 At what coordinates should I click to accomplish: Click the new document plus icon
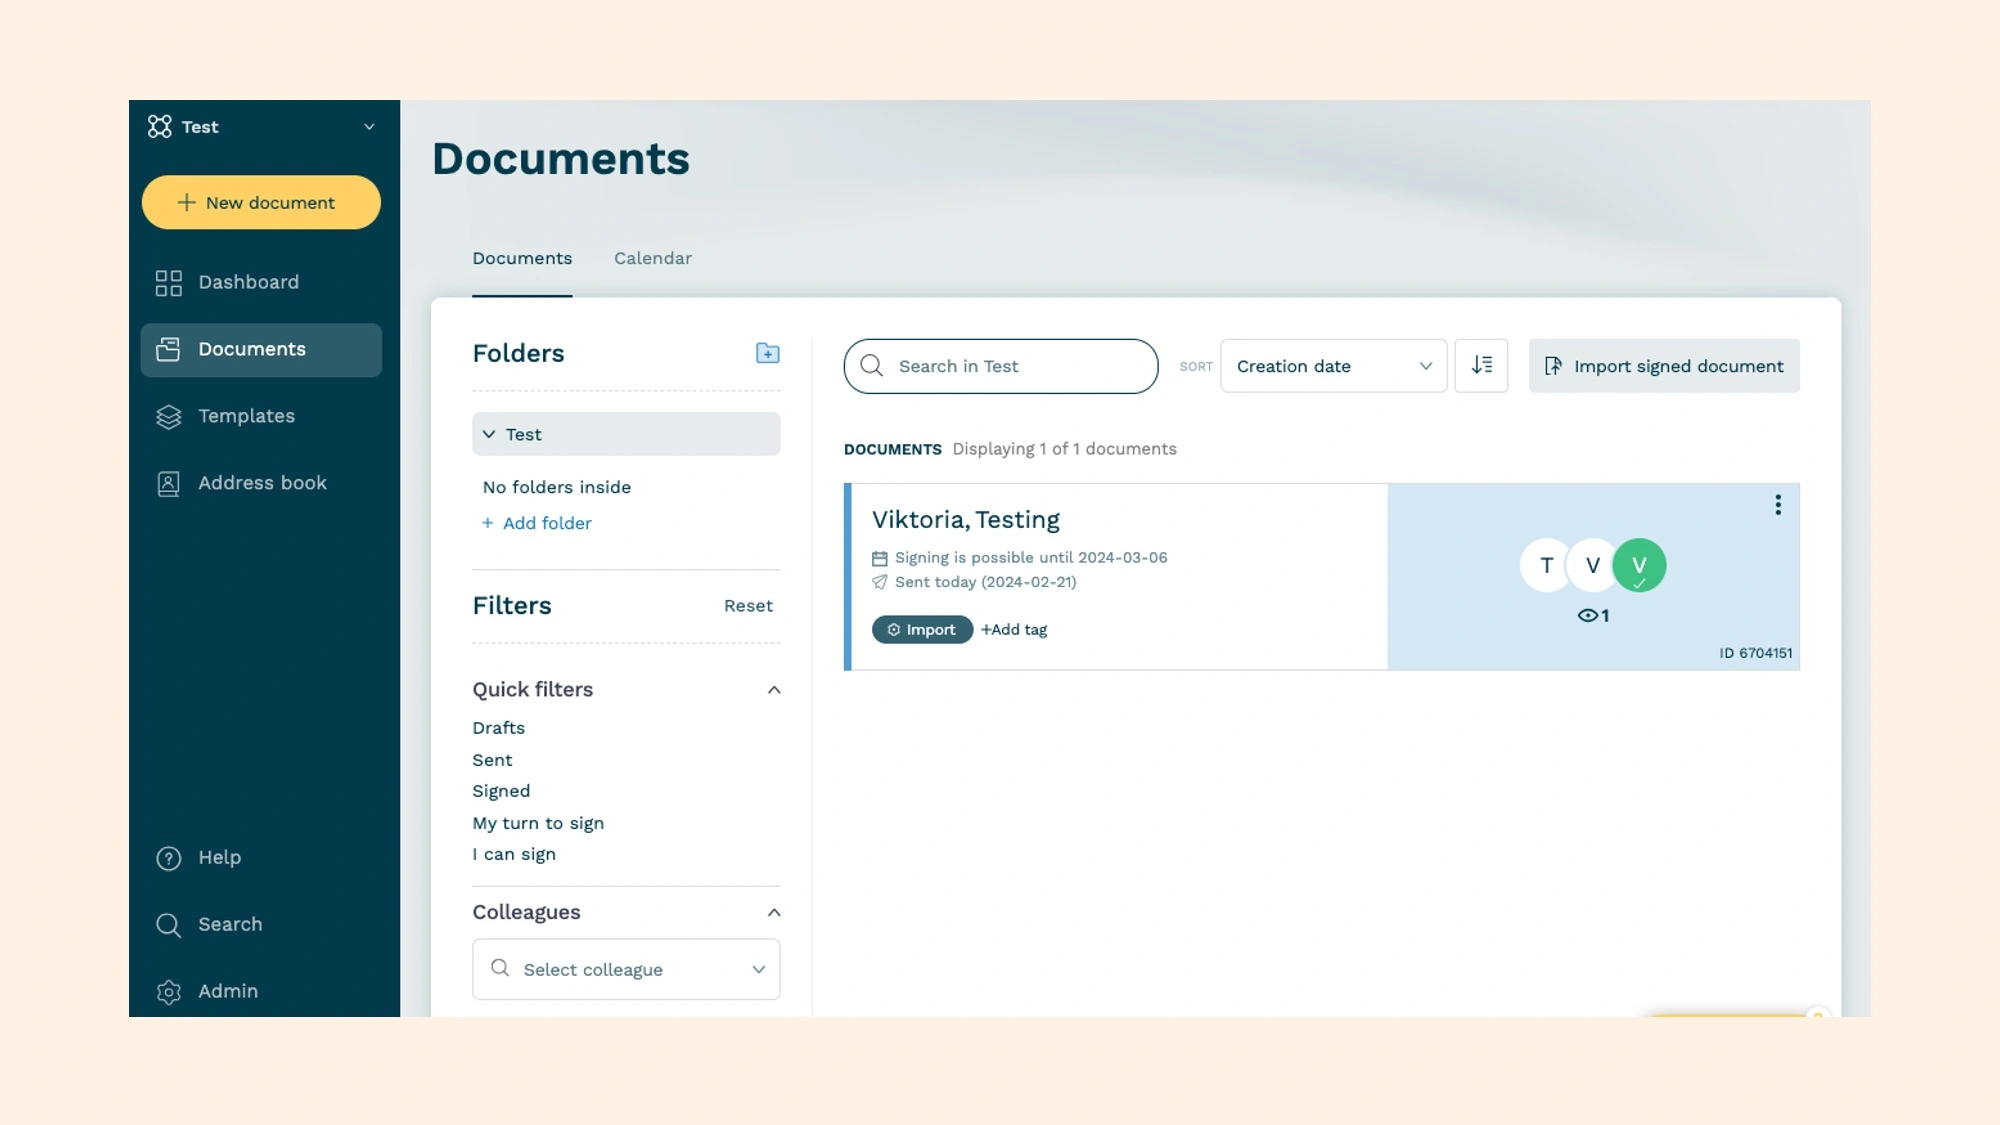coord(187,202)
